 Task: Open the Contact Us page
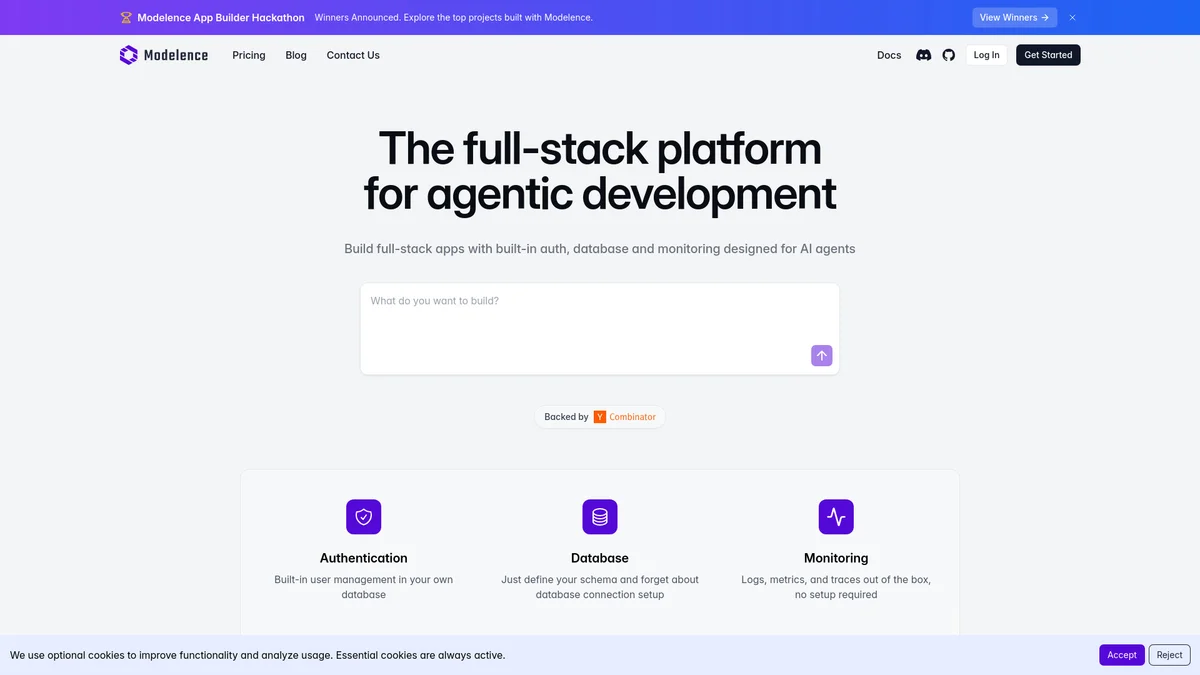353,55
